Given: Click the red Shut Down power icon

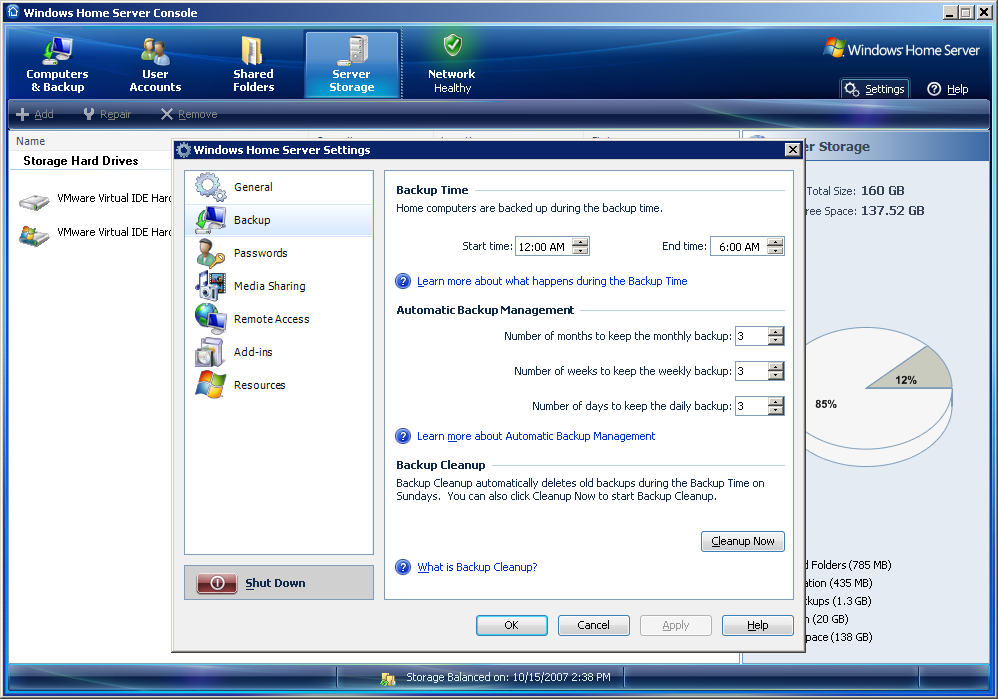Looking at the screenshot, I should point(217,583).
